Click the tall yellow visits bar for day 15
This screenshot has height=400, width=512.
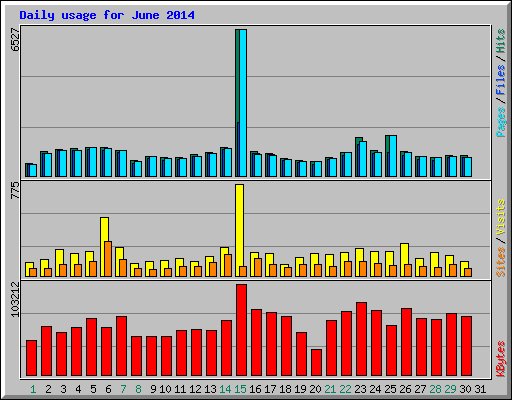(x=239, y=225)
